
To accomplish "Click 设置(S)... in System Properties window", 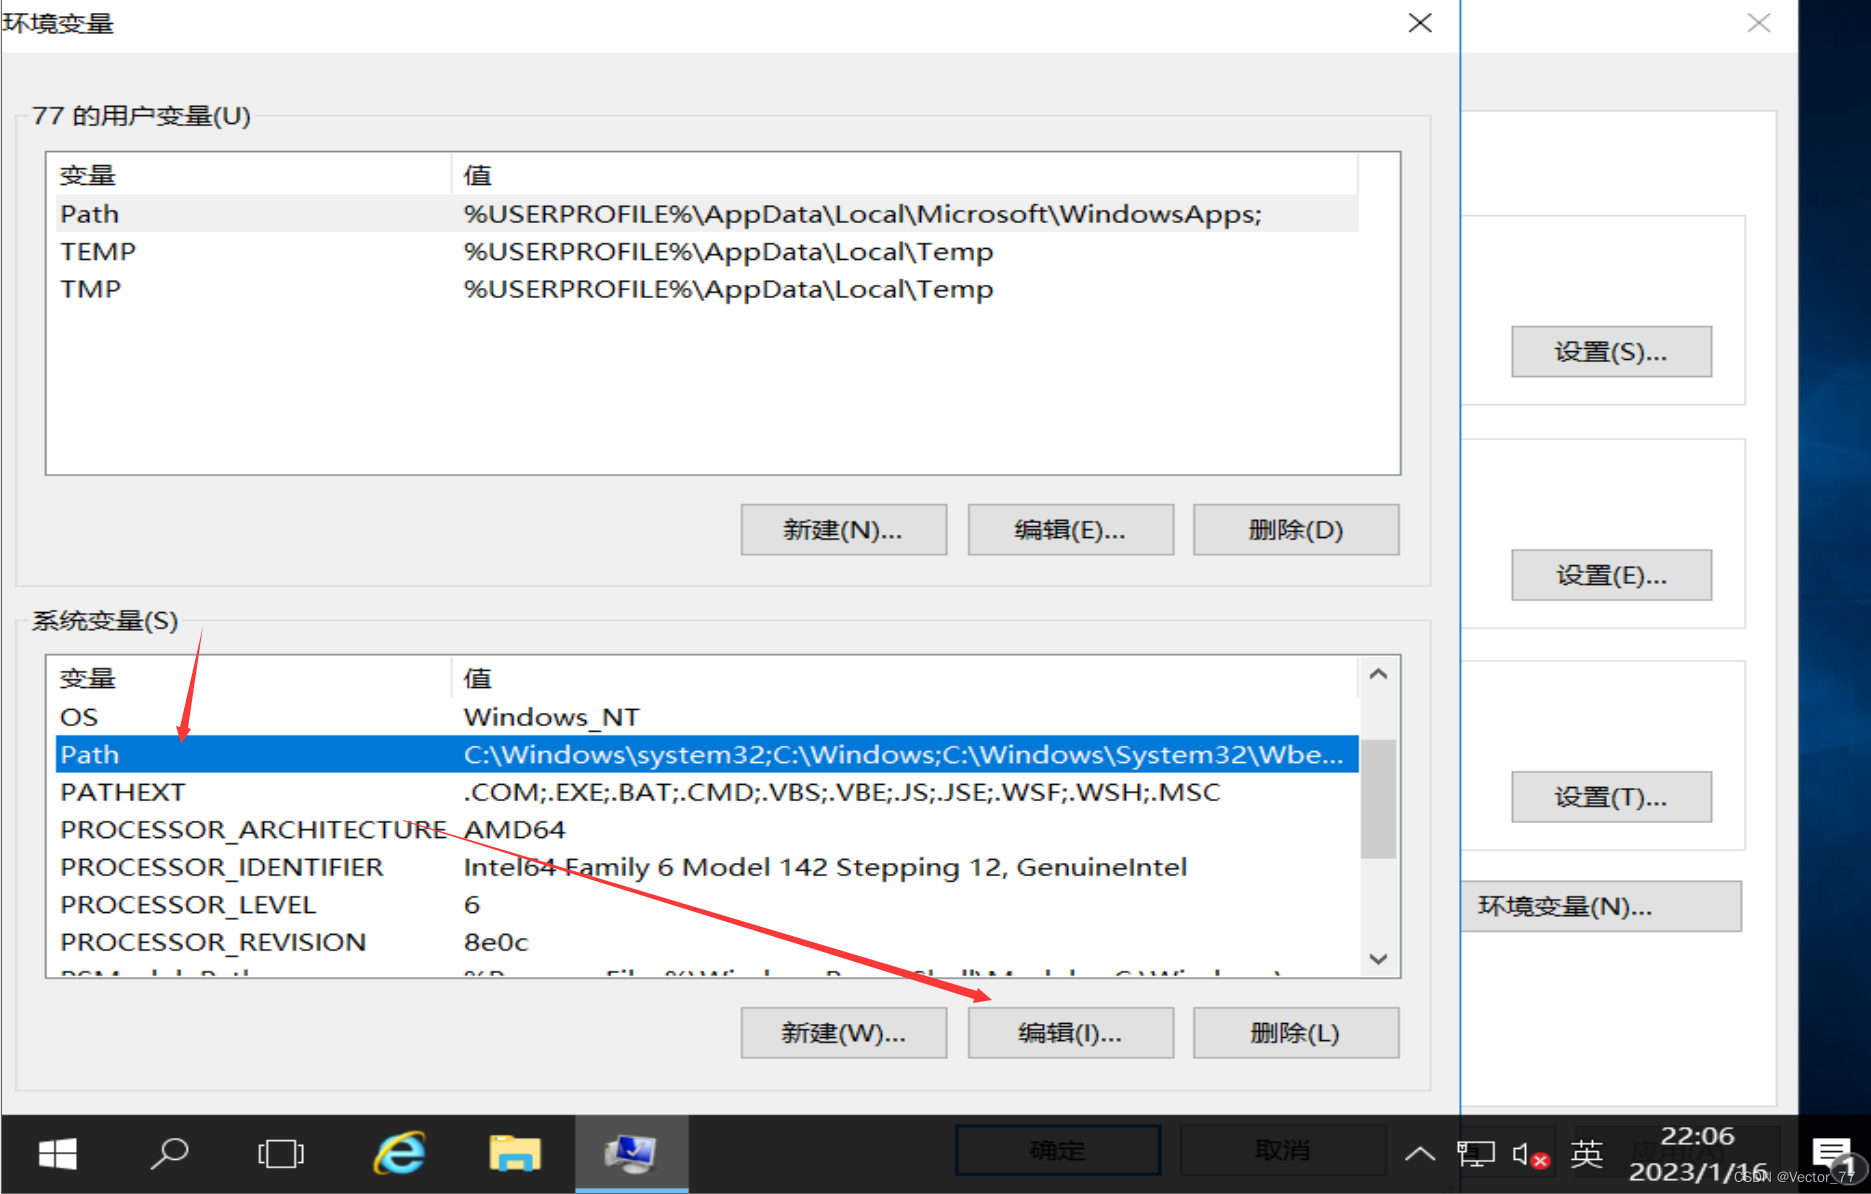I will pyautogui.click(x=1611, y=351).
